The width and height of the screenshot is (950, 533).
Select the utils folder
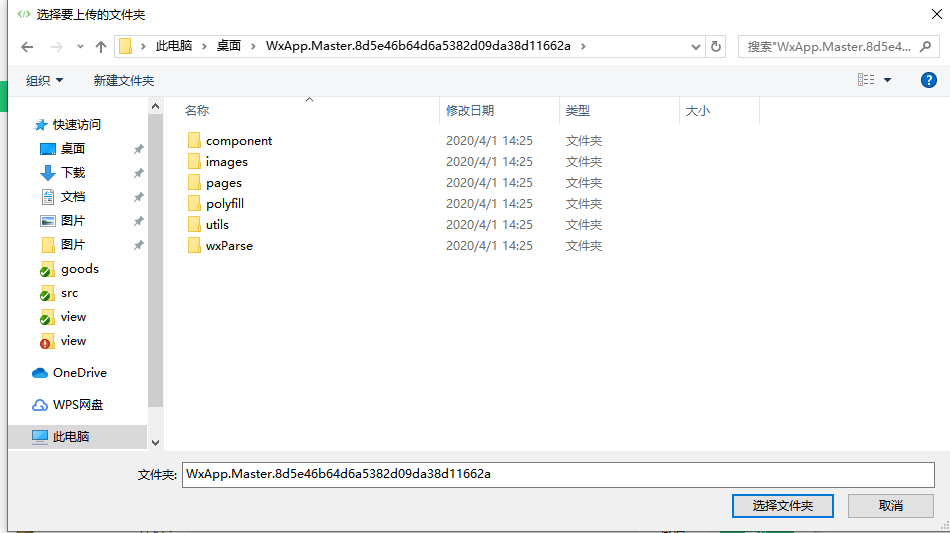(217, 225)
